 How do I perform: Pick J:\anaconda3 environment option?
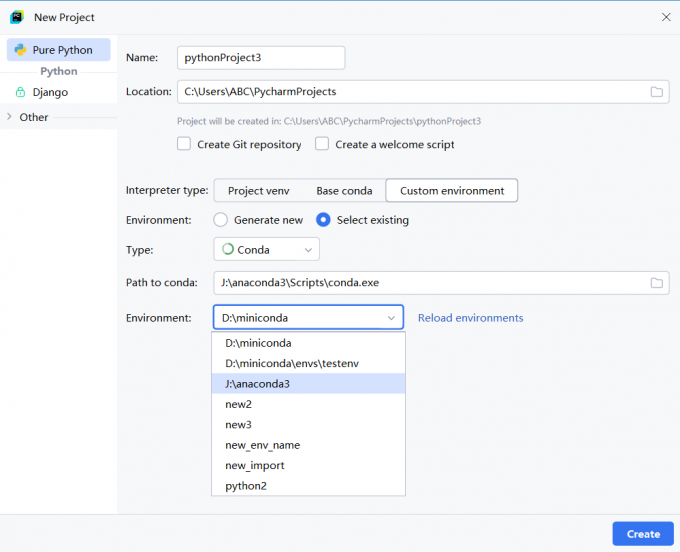click(x=308, y=384)
